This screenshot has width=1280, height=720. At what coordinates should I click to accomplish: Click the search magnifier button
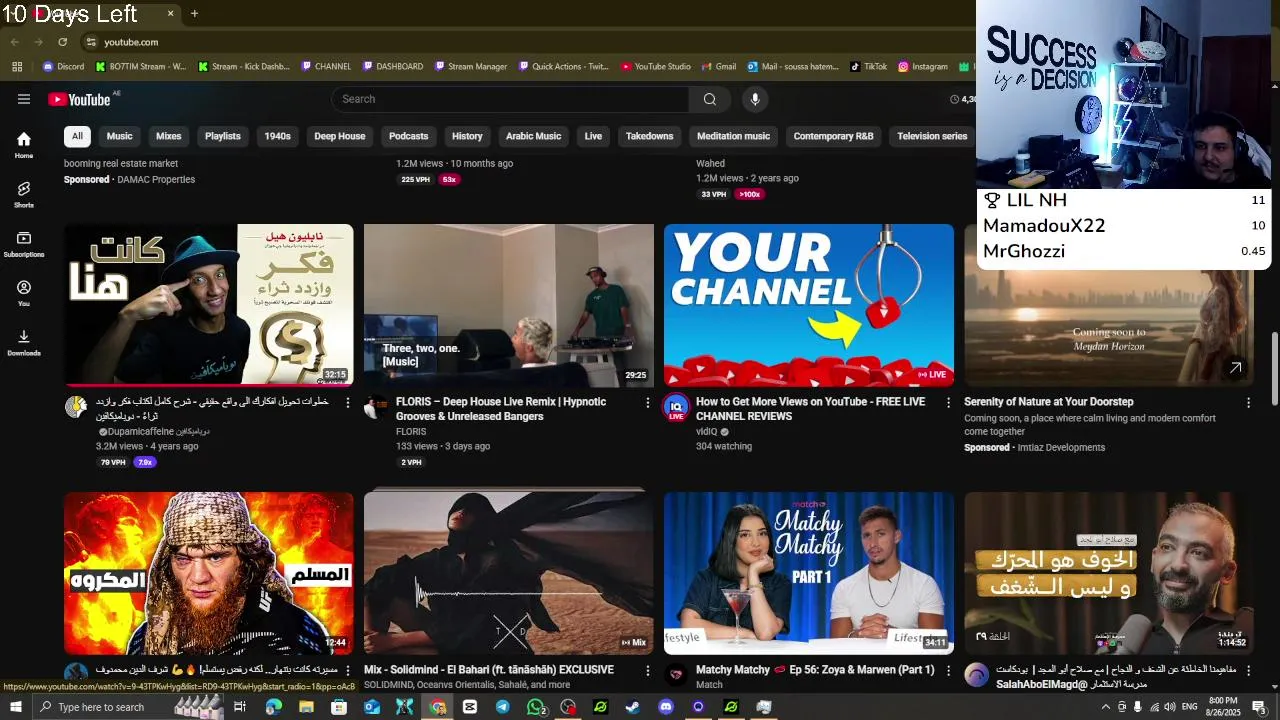(709, 99)
